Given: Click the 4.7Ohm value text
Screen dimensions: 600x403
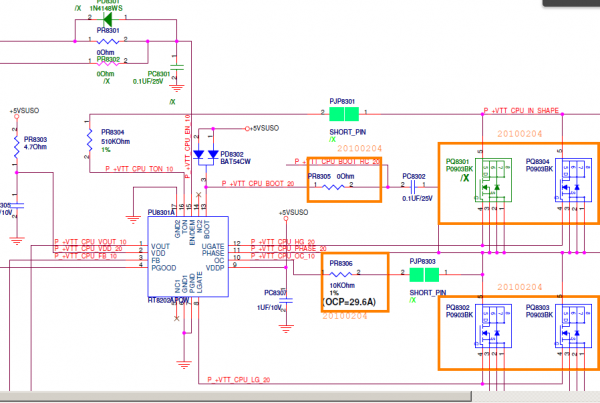Looking at the screenshot, I should [35, 147].
